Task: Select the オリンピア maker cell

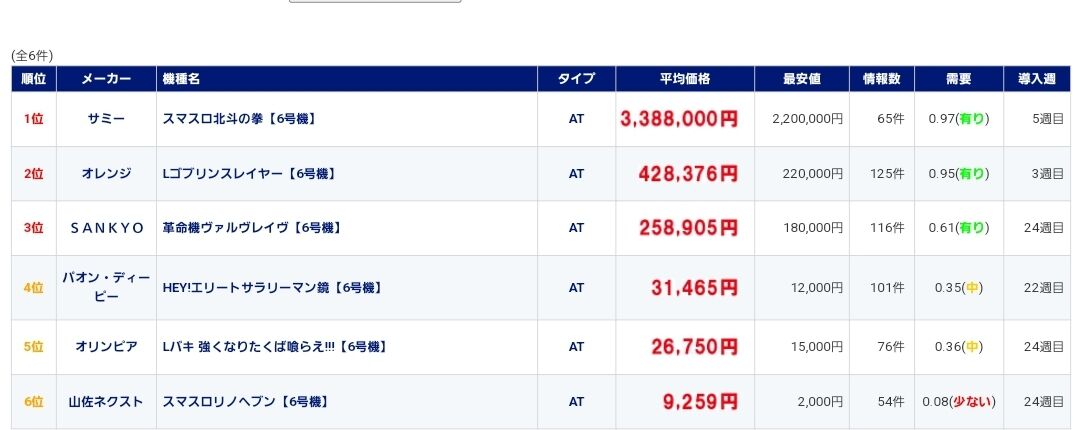Action: tap(107, 347)
